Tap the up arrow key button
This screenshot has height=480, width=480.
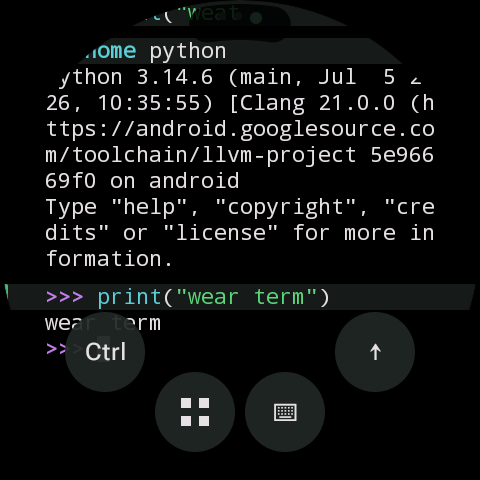[x=375, y=352]
